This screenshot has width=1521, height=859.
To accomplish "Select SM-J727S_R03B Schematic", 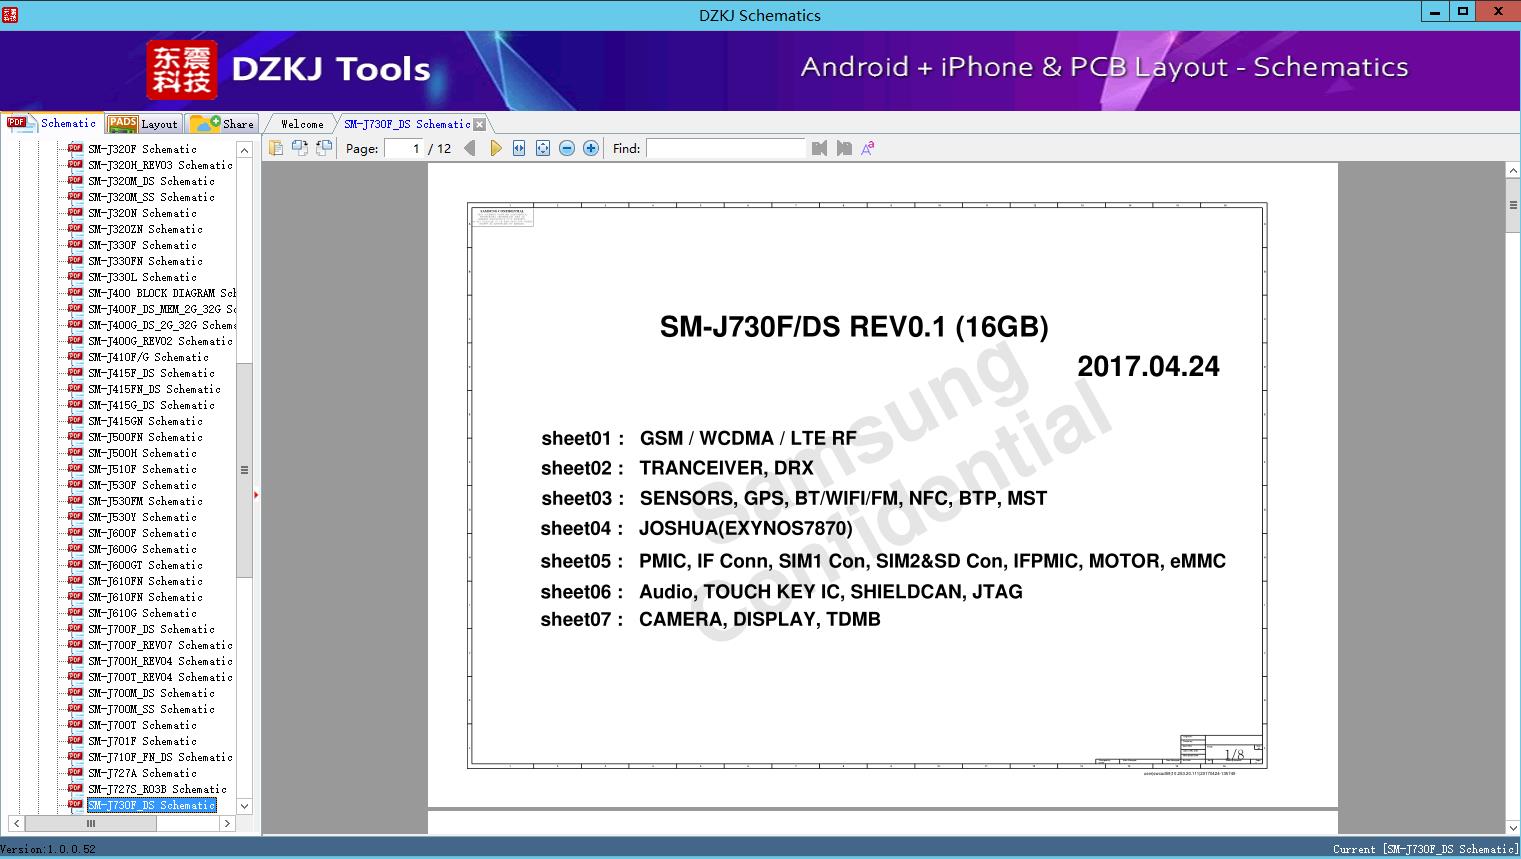I will (157, 789).
